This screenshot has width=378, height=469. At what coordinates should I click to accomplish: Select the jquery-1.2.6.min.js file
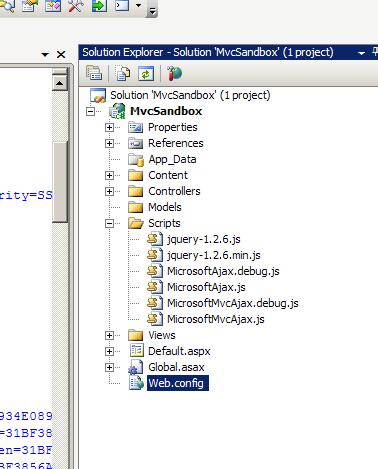[214, 255]
